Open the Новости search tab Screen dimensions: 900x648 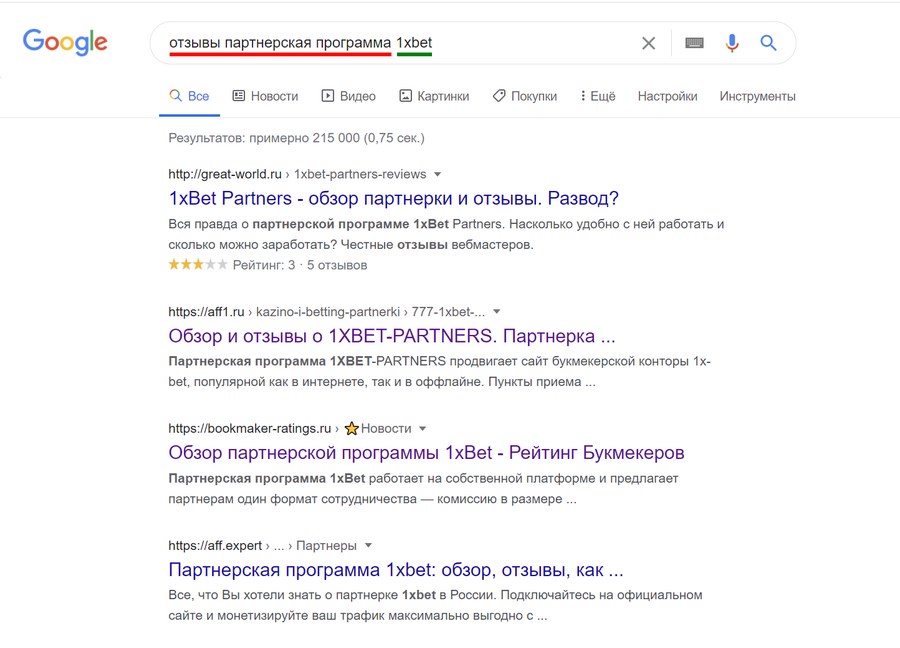pos(265,96)
